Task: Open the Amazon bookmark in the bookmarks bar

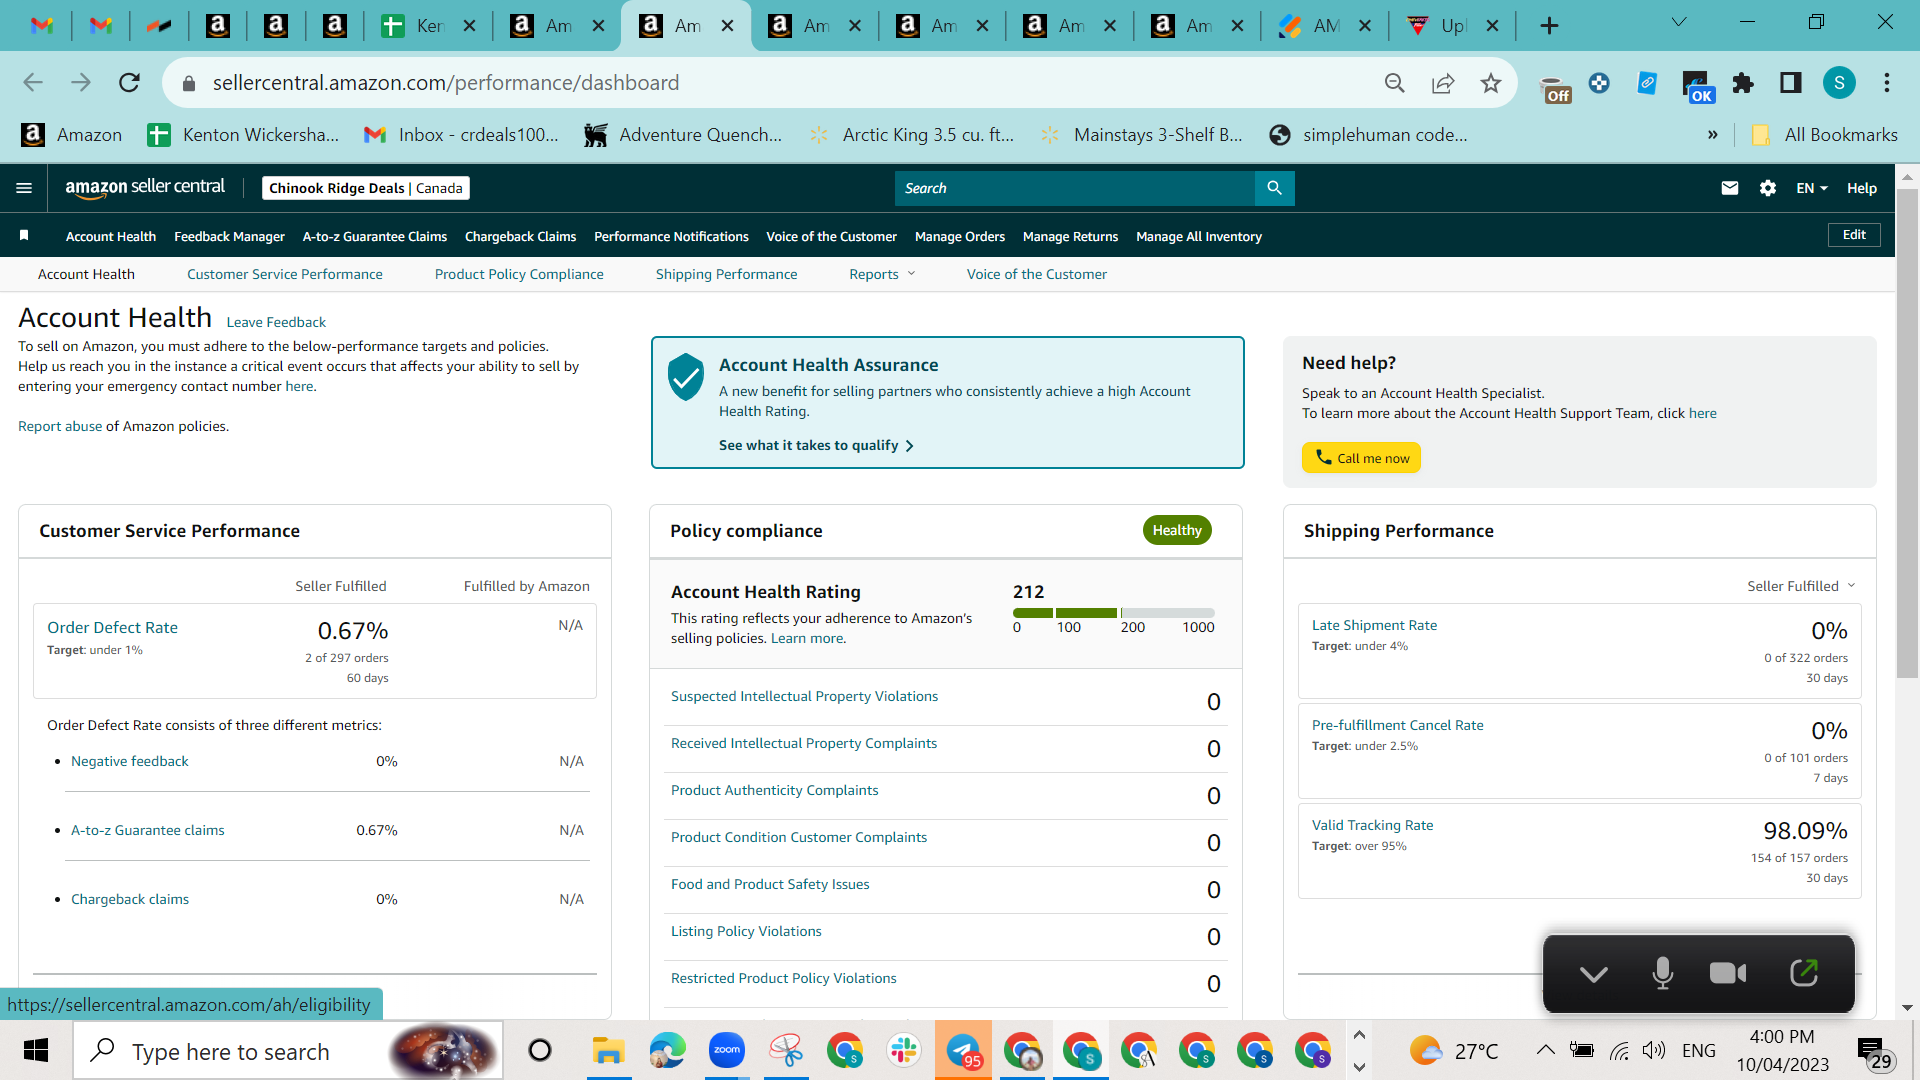Action: point(71,135)
